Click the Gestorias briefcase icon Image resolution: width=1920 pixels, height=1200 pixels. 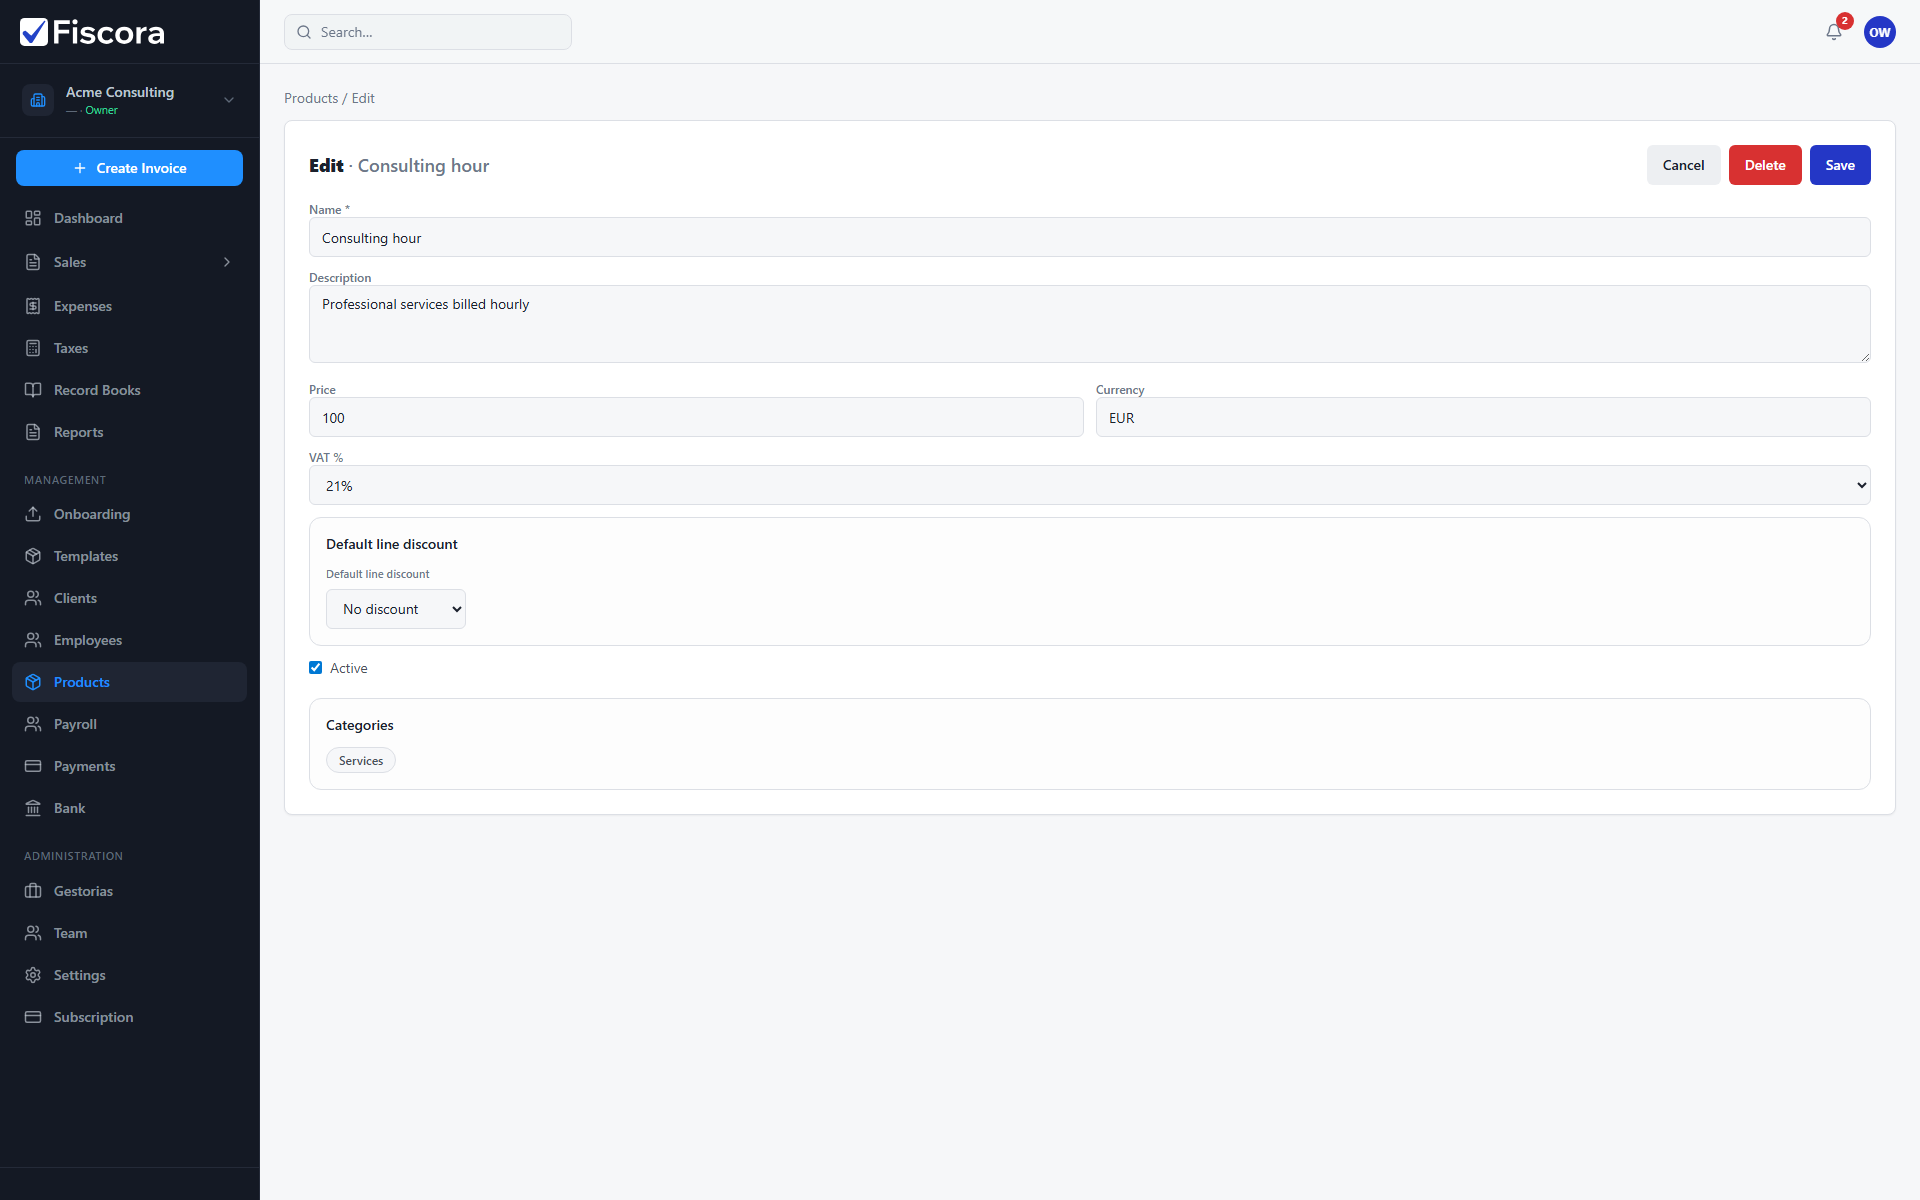click(x=33, y=891)
